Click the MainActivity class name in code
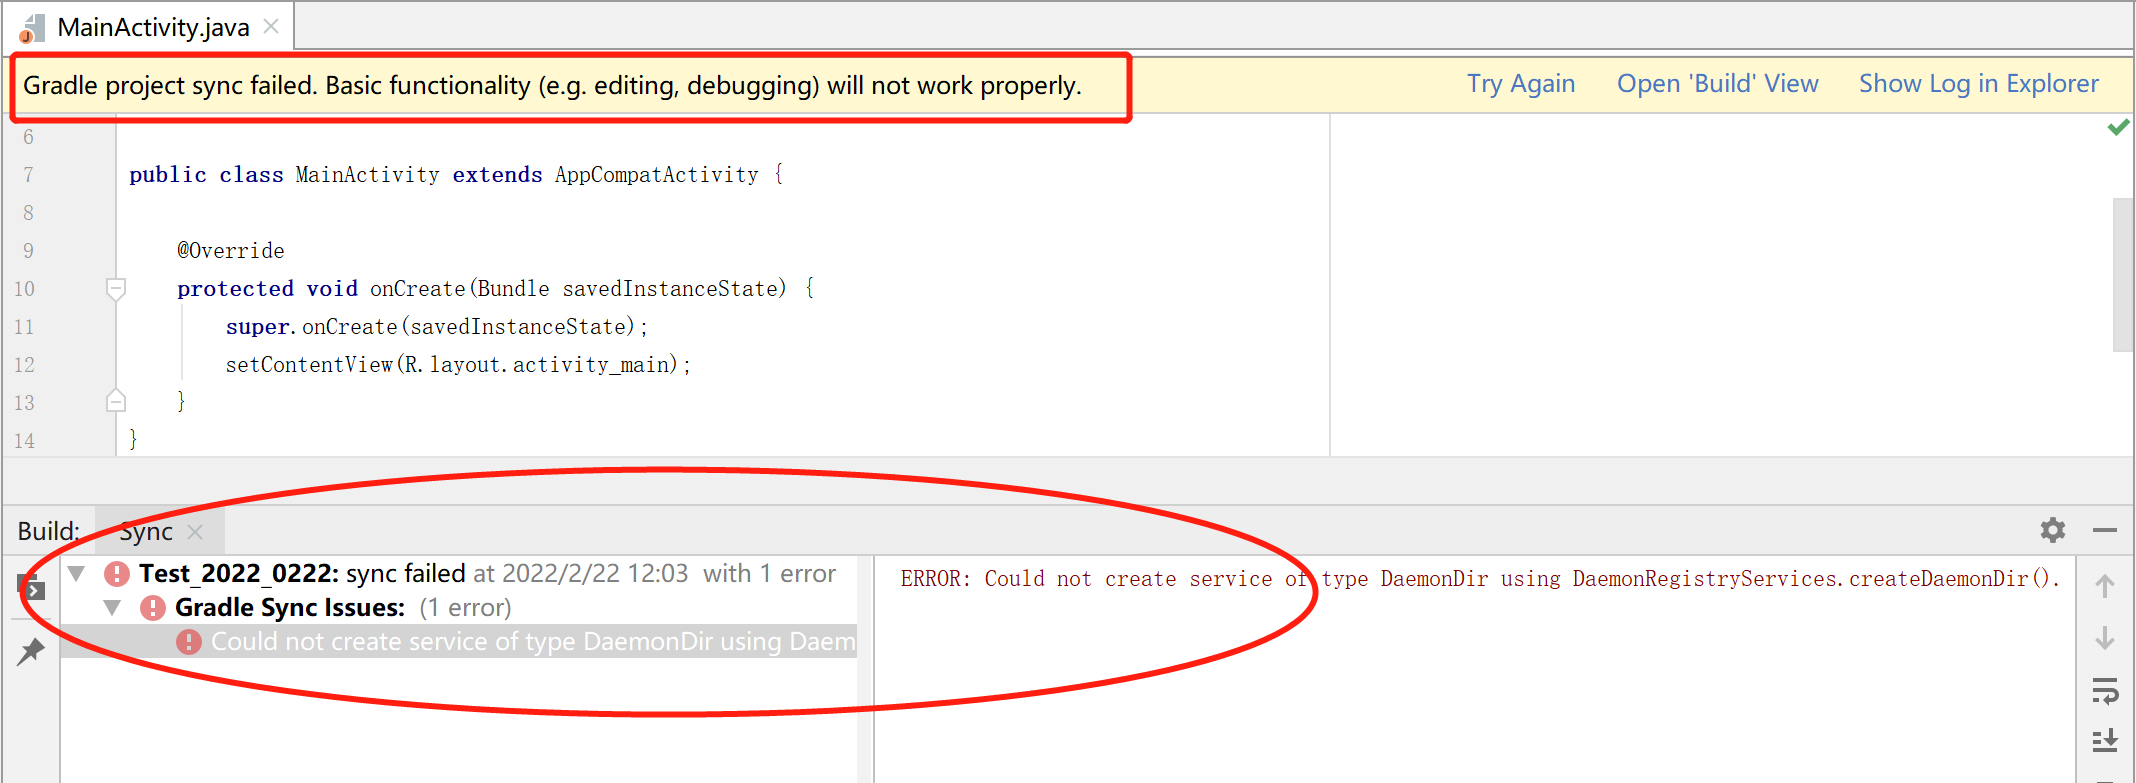Image resolution: width=2136 pixels, height=783 pixels. point(367,175)
